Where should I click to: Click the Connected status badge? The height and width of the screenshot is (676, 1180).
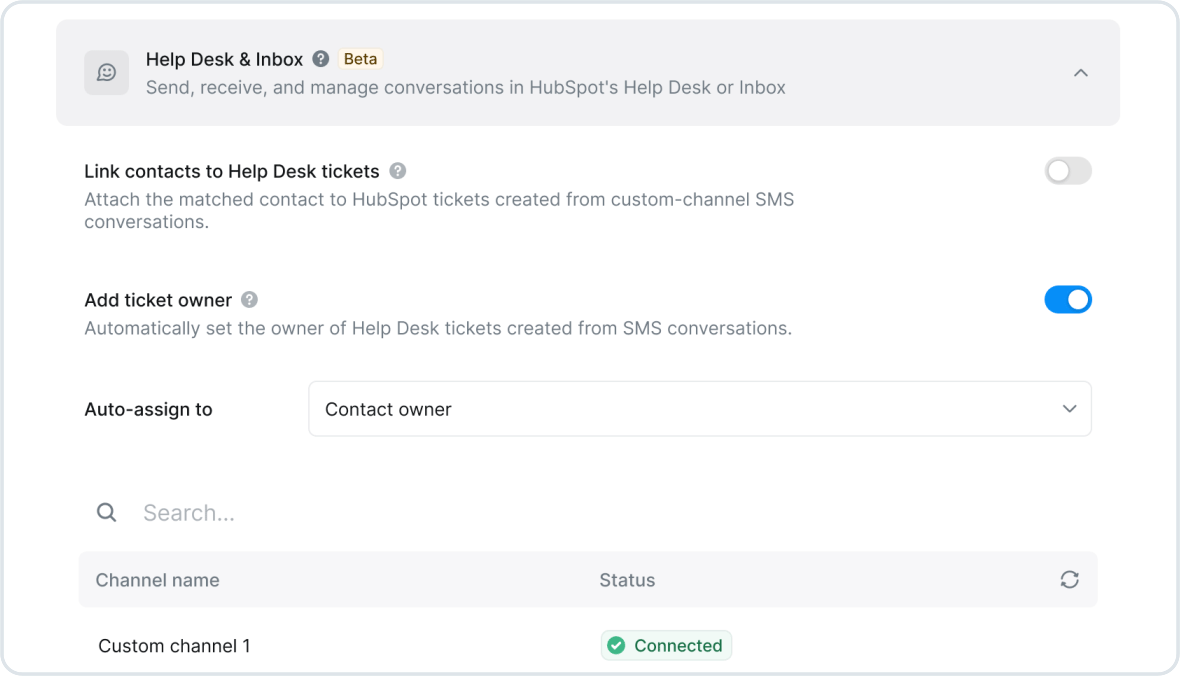click(x=666, y=645)
